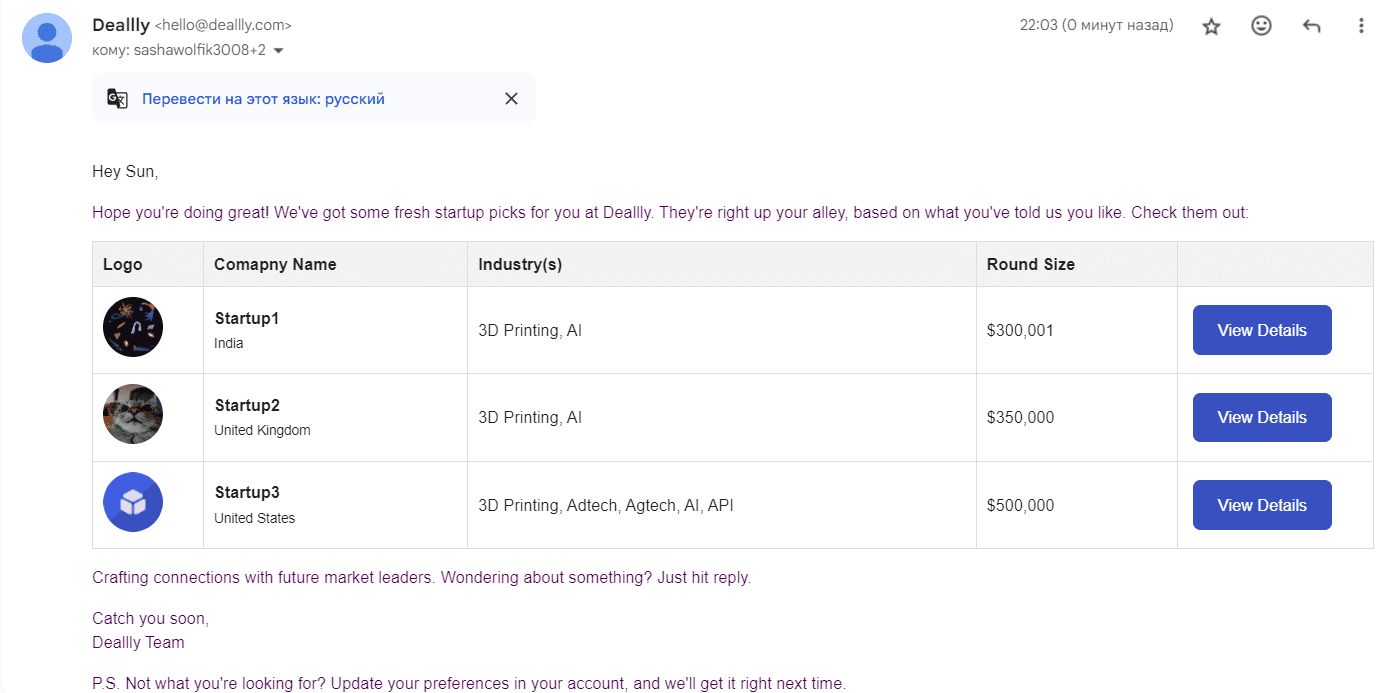The image size is (1386, 693).
Task: Select the Startup3 company name
Action: (x=247, y=492)
